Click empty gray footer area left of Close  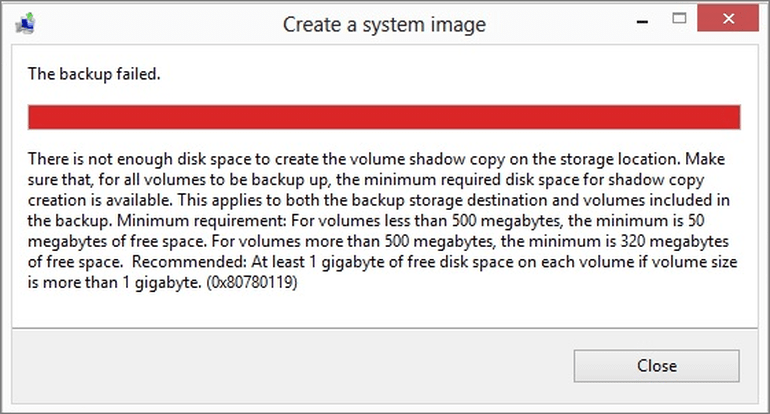[300, 365]
